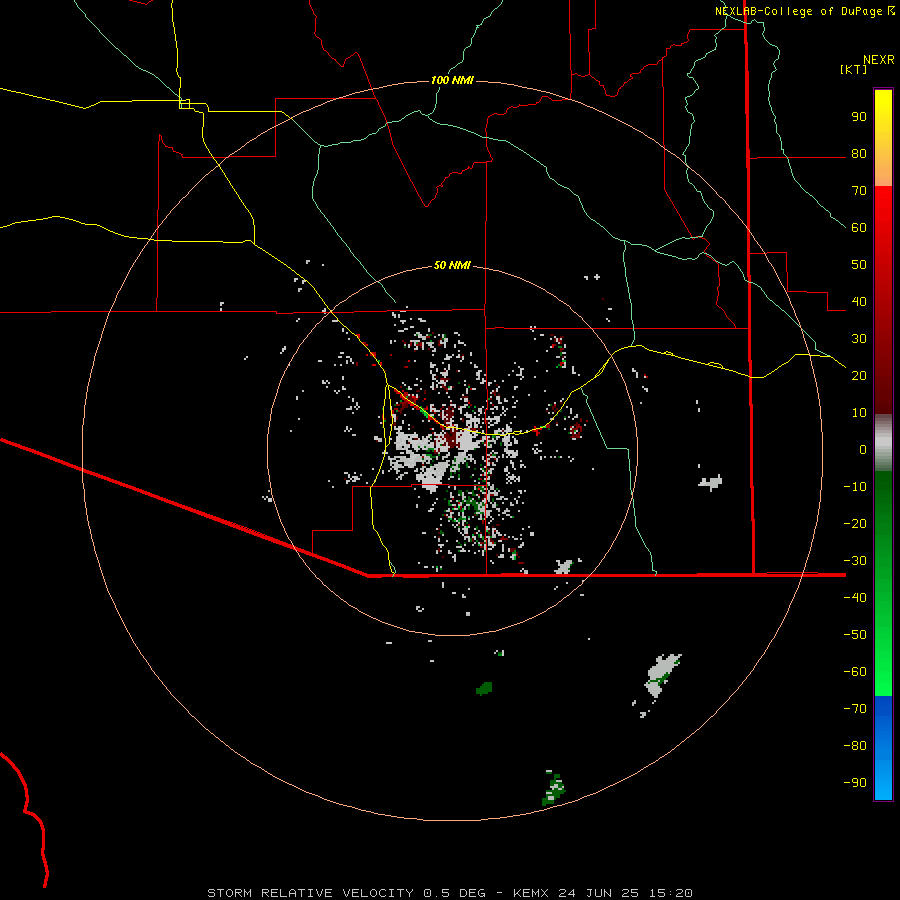Click the -10 knot label on the color scale
Screen dimensions: 900x900
tap(855, 487)
